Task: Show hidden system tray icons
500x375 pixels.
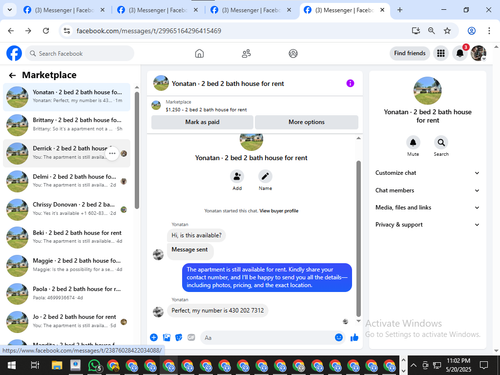Action: [413, 365]
